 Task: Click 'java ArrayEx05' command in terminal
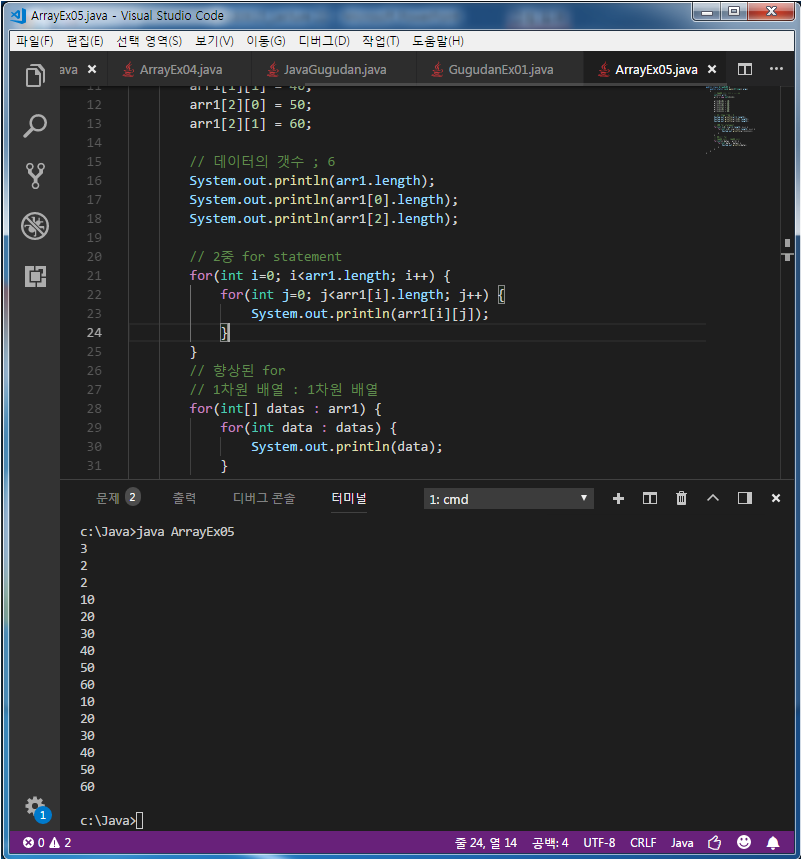[185, 531]
